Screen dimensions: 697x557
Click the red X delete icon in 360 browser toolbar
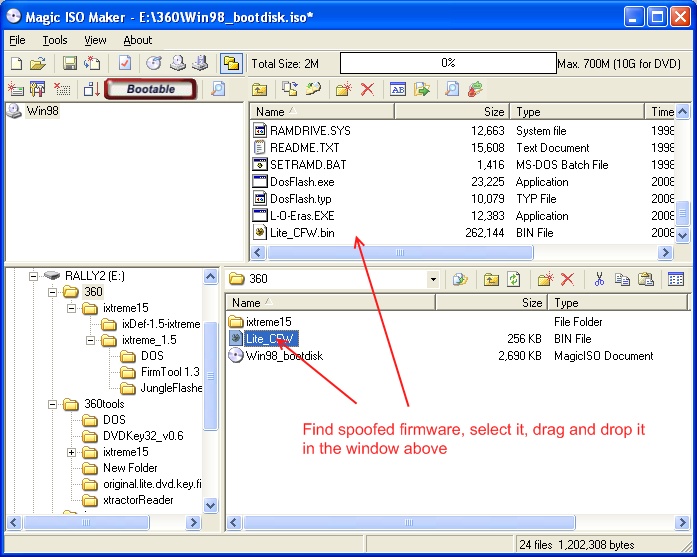[567, 280]
